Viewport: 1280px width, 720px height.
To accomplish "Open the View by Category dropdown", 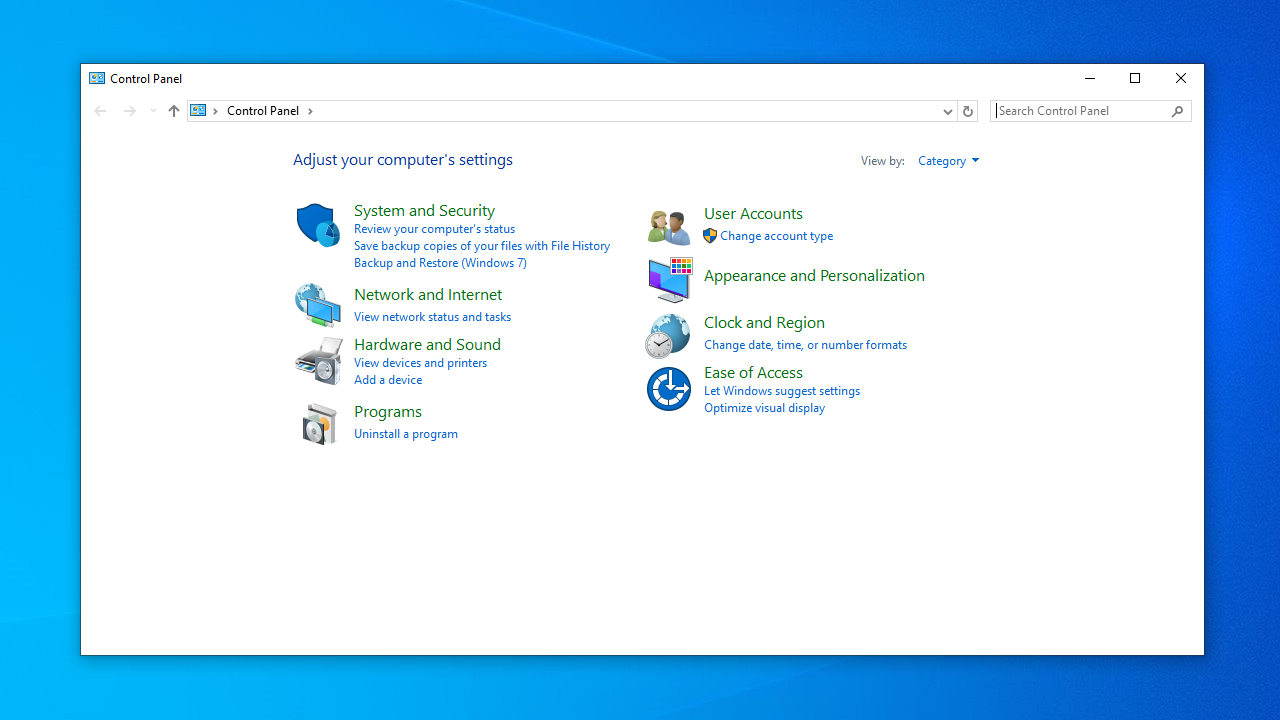I will 948,161.
